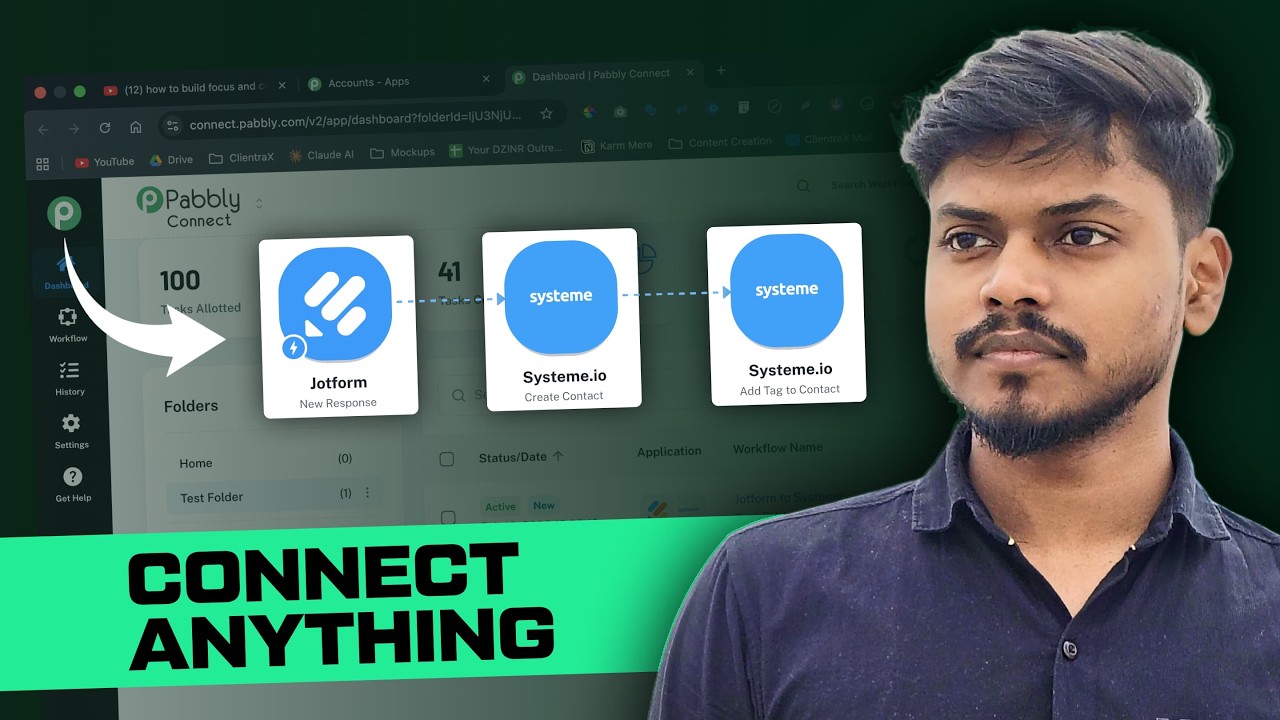Click the Workflow Name column header
This screenshot has width=1280, height=720.
coord(778,449)
